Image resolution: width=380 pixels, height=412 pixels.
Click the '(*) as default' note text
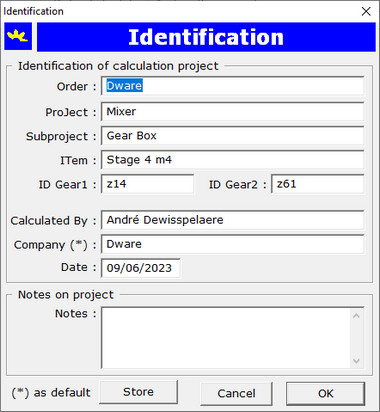coord(51,393)
